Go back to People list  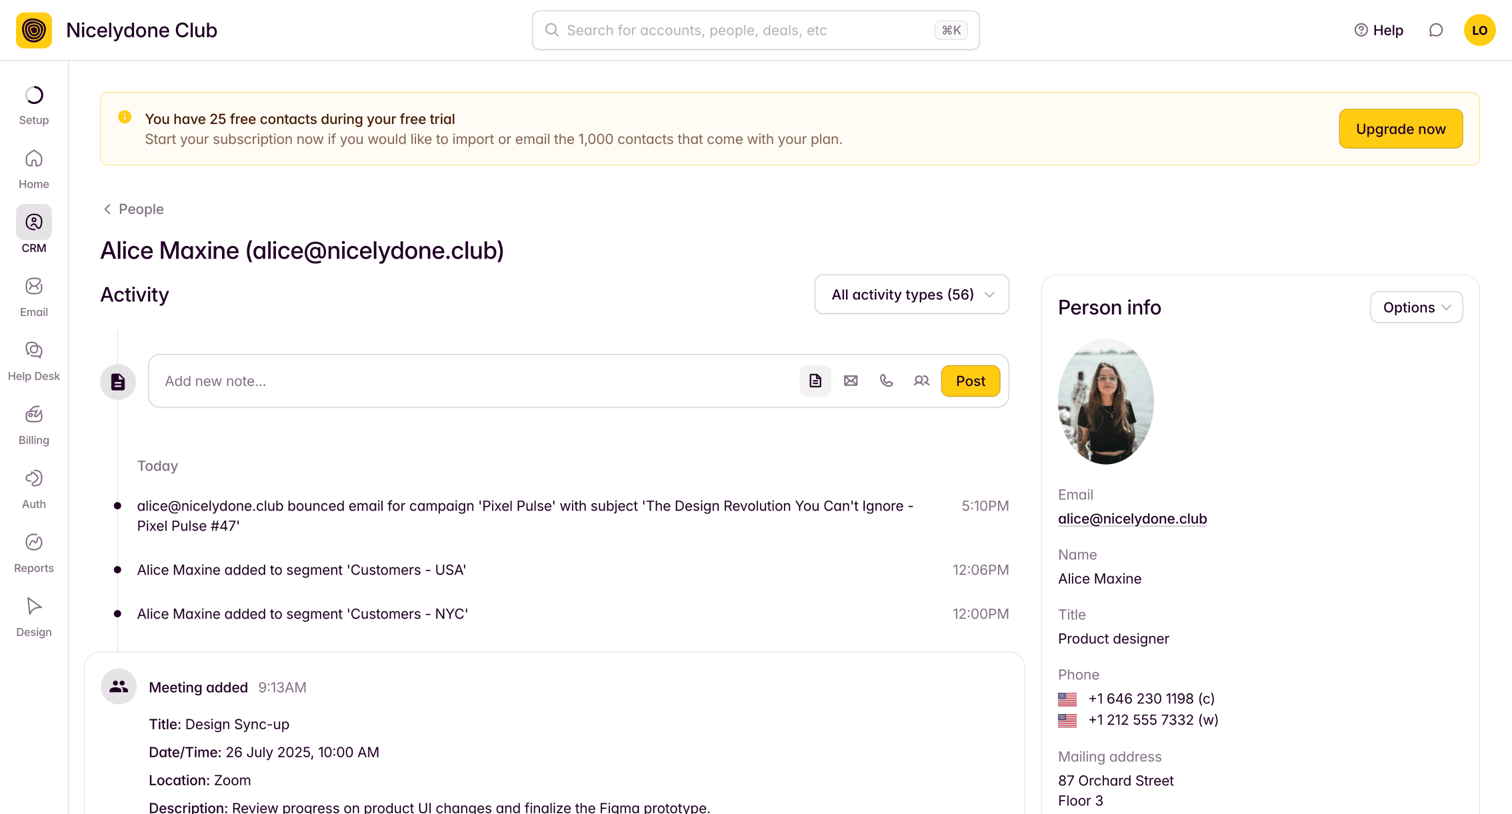pyautogui.click(x=133, y=209)
